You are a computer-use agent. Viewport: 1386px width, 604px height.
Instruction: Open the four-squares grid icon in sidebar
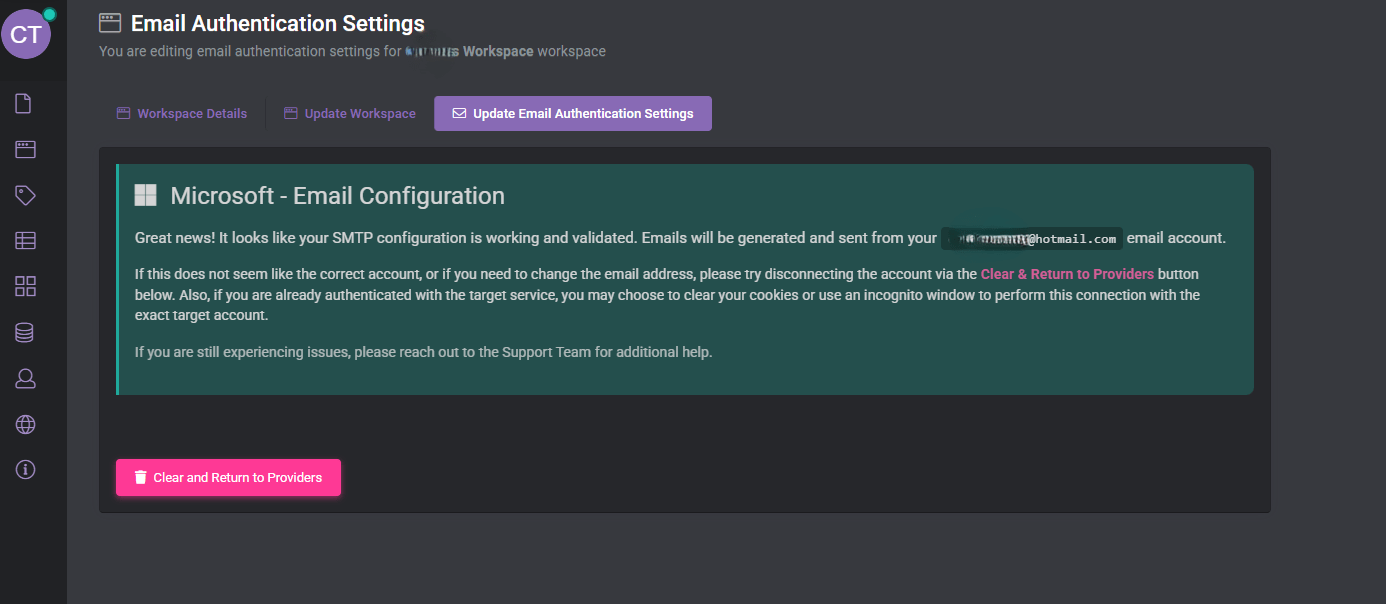(25, 287)
